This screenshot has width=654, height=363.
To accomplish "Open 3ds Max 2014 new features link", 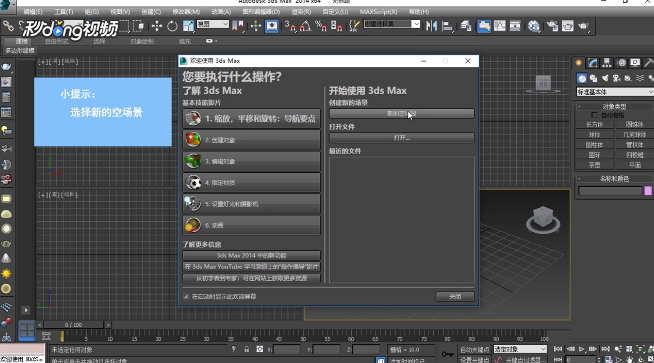I will tap(252, 255).
